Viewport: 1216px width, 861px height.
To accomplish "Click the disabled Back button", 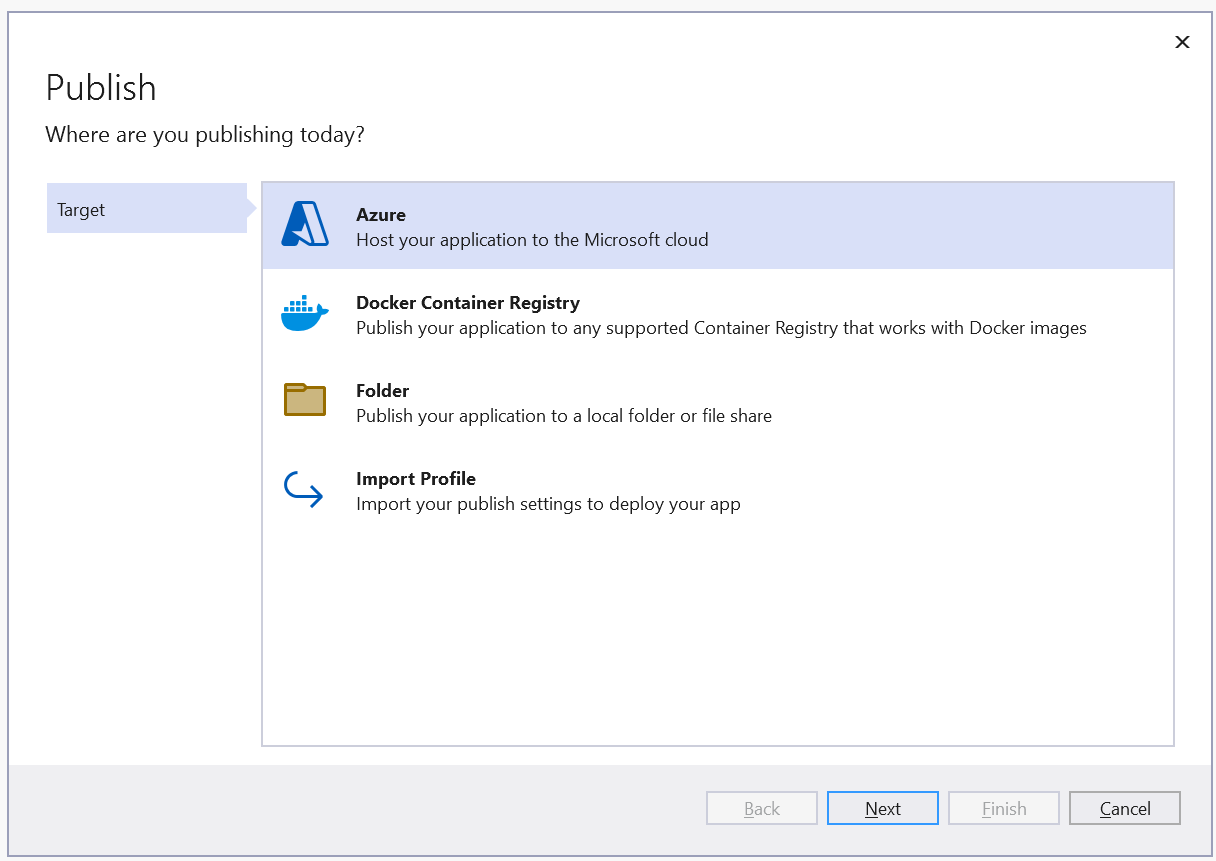I will pos(762,808).
